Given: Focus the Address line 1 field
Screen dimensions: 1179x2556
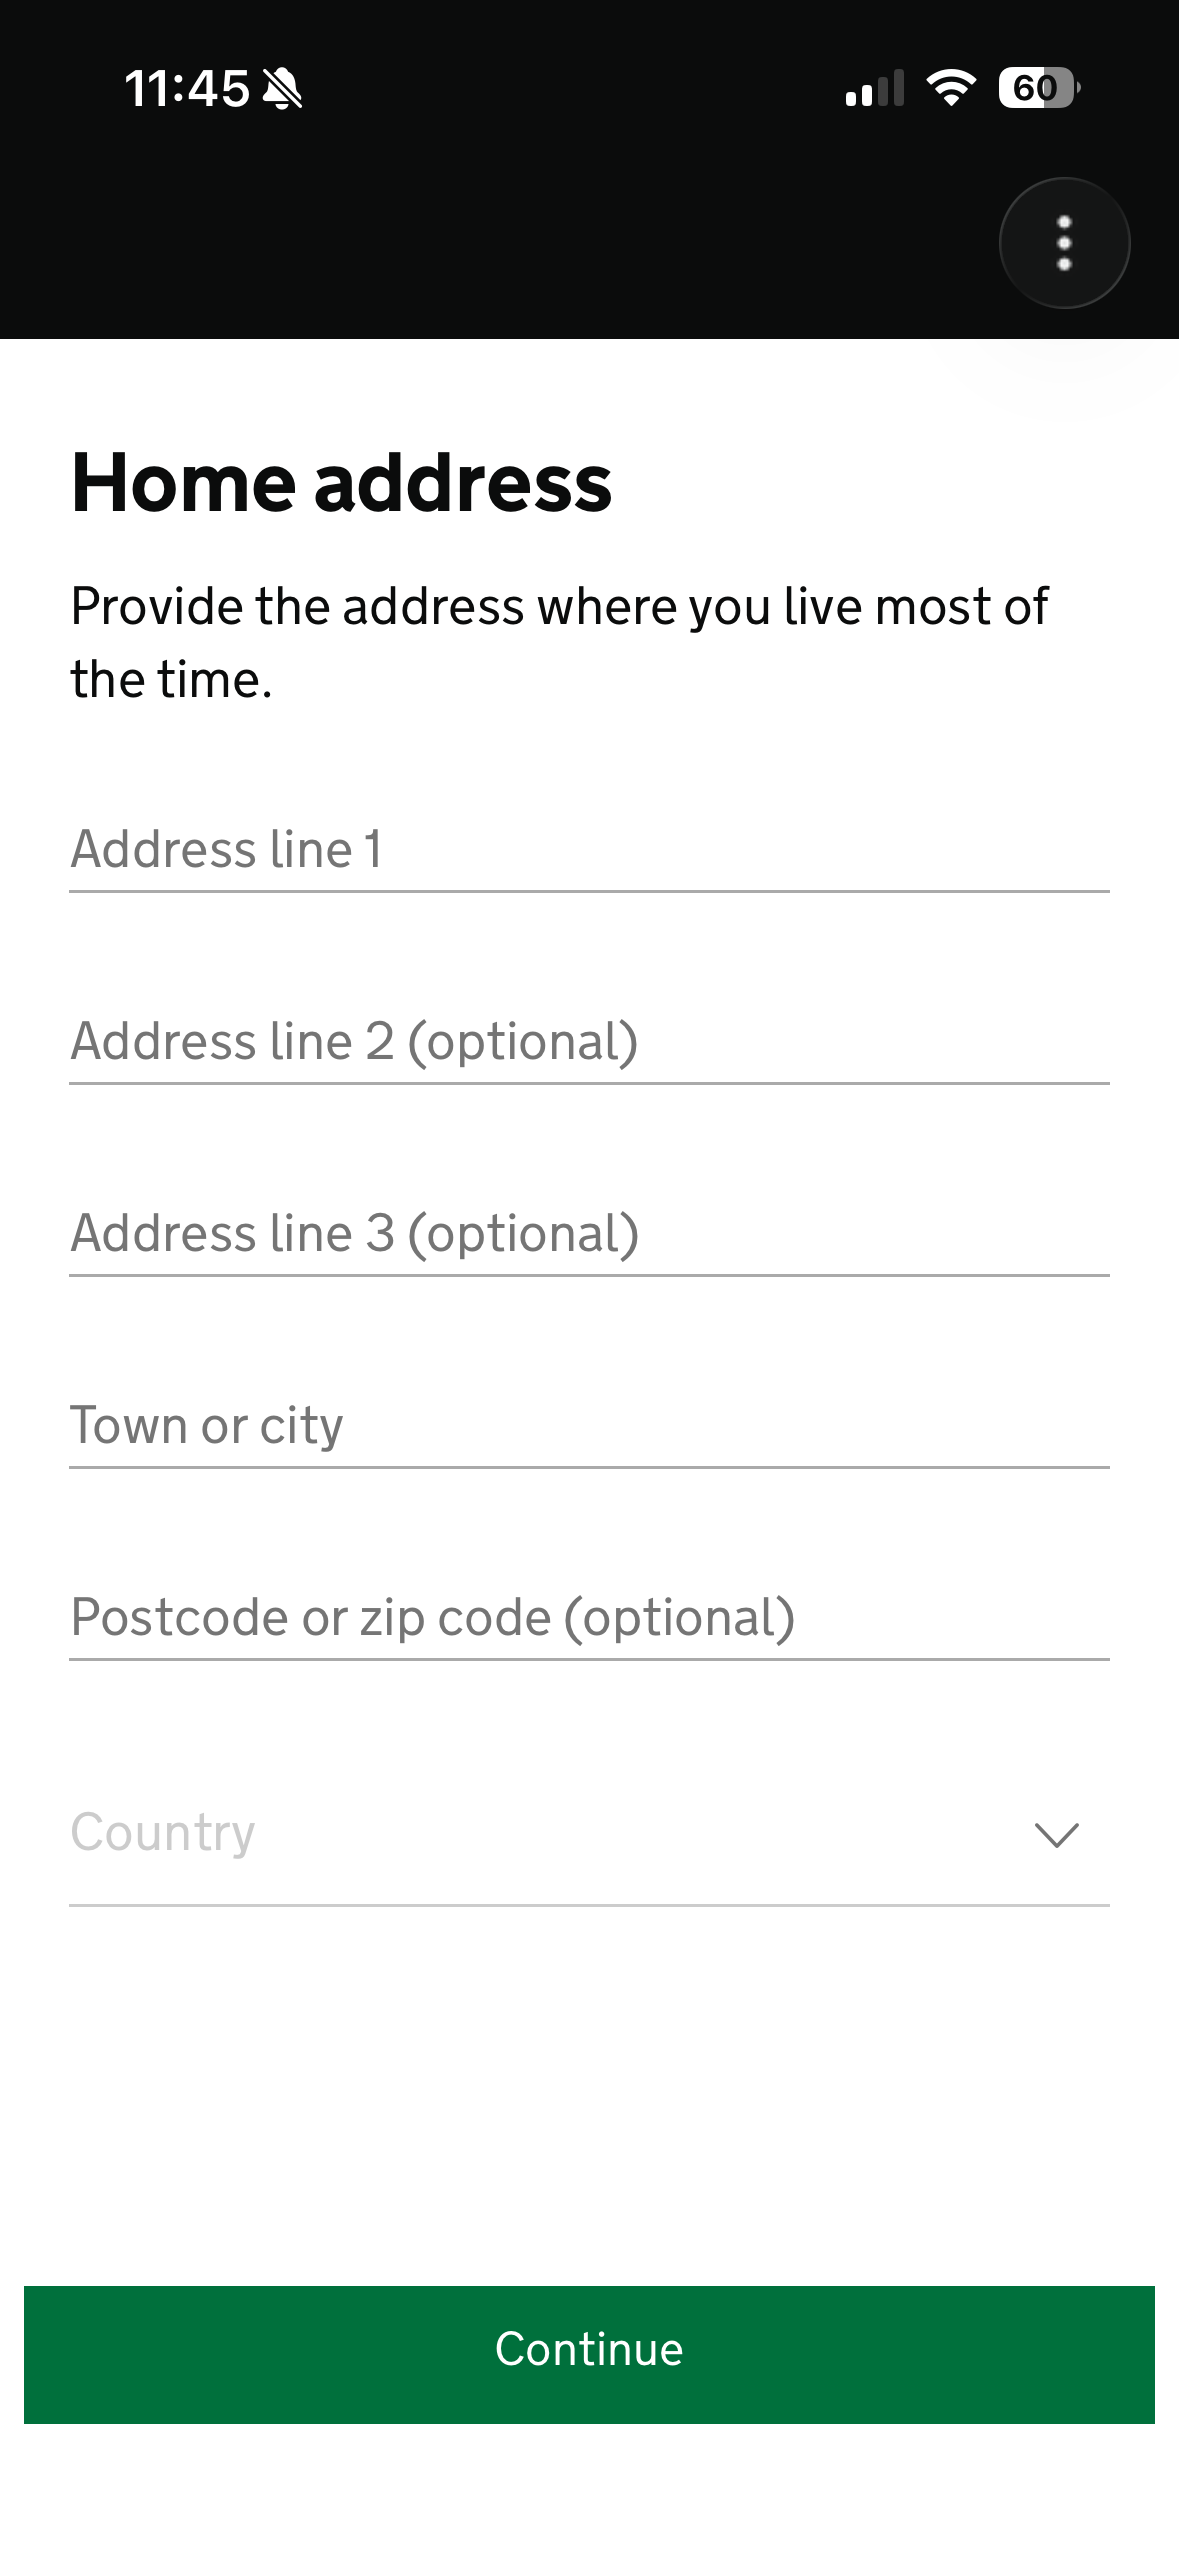Looking at the screenshot, I should point(589,850).
